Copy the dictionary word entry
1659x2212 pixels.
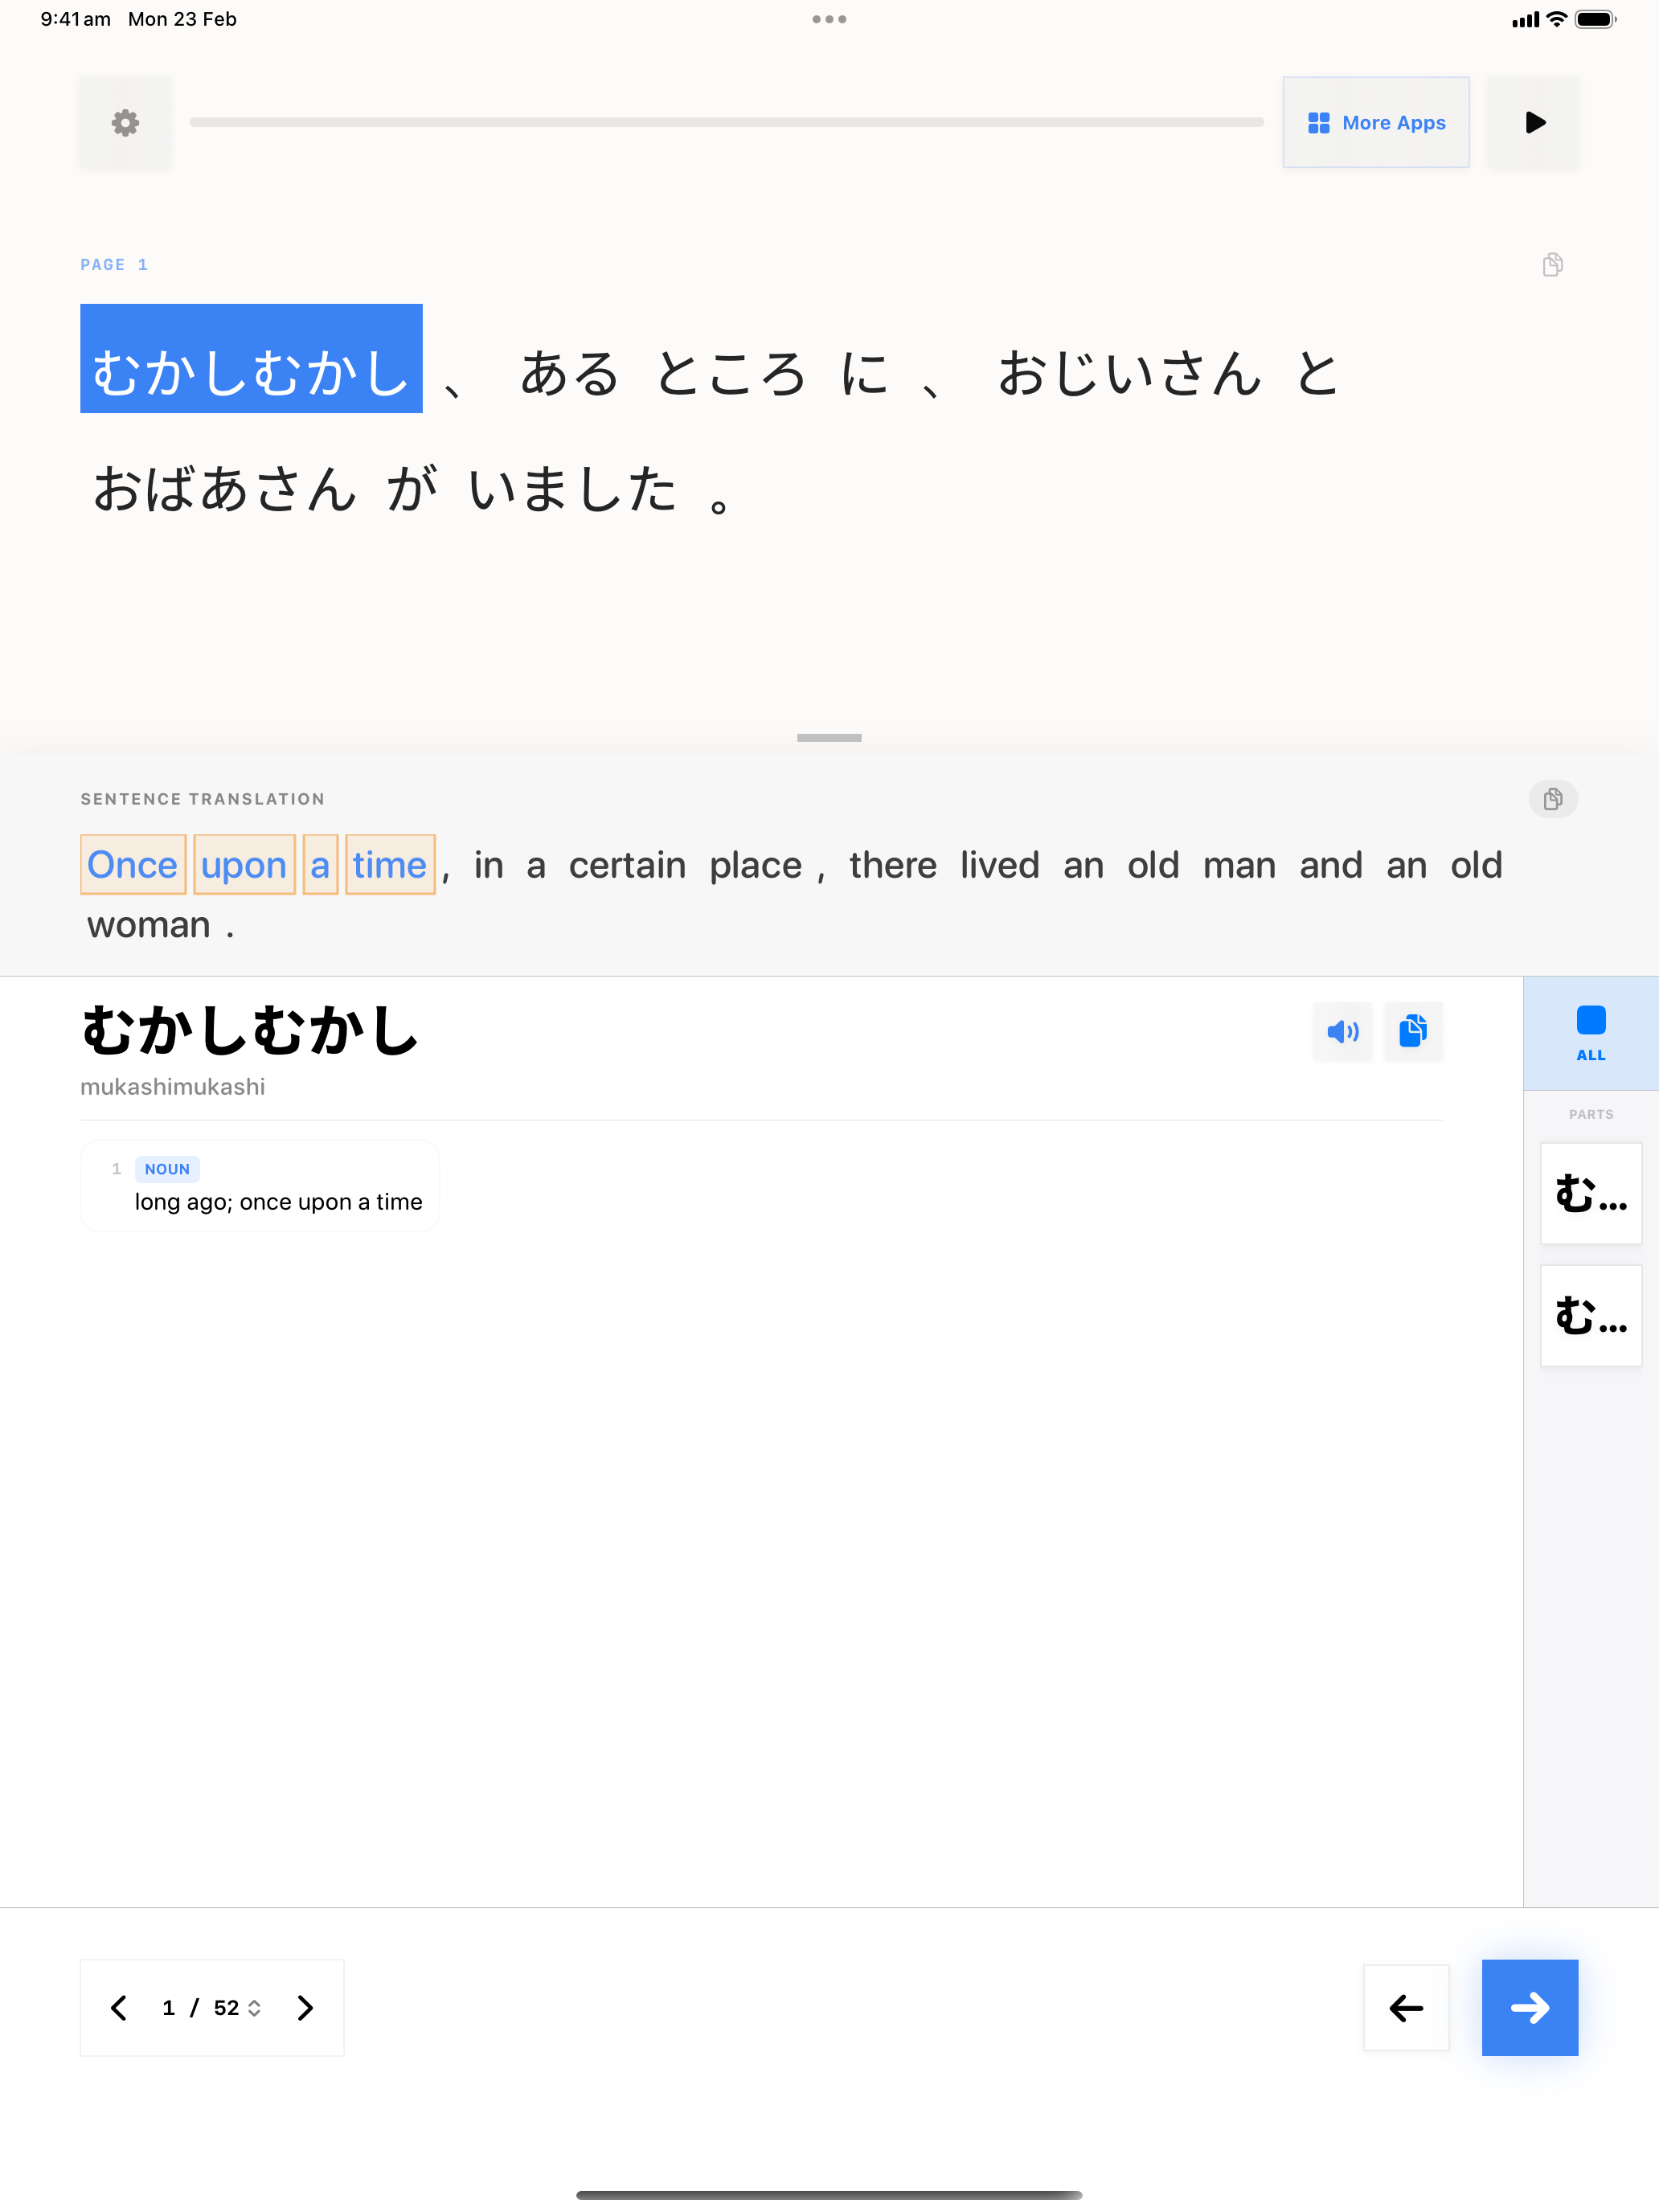(1412, 1031)
